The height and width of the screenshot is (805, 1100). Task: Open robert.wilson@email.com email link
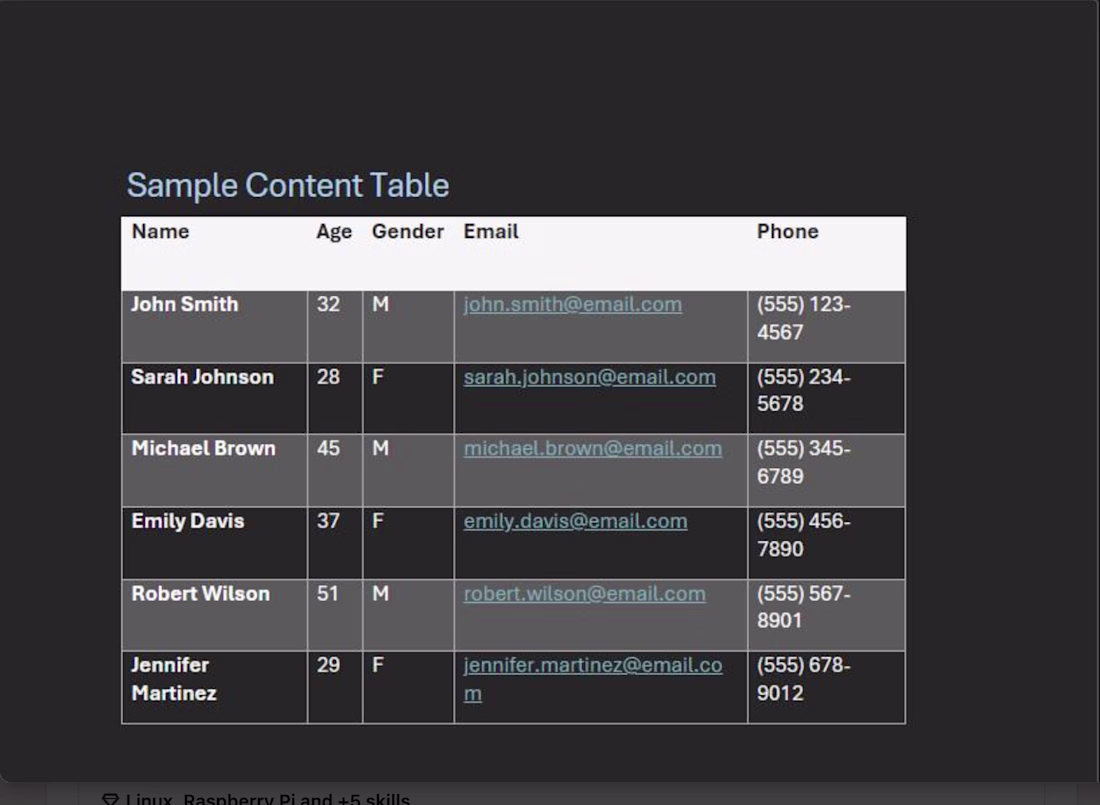[x=584, y=594]
